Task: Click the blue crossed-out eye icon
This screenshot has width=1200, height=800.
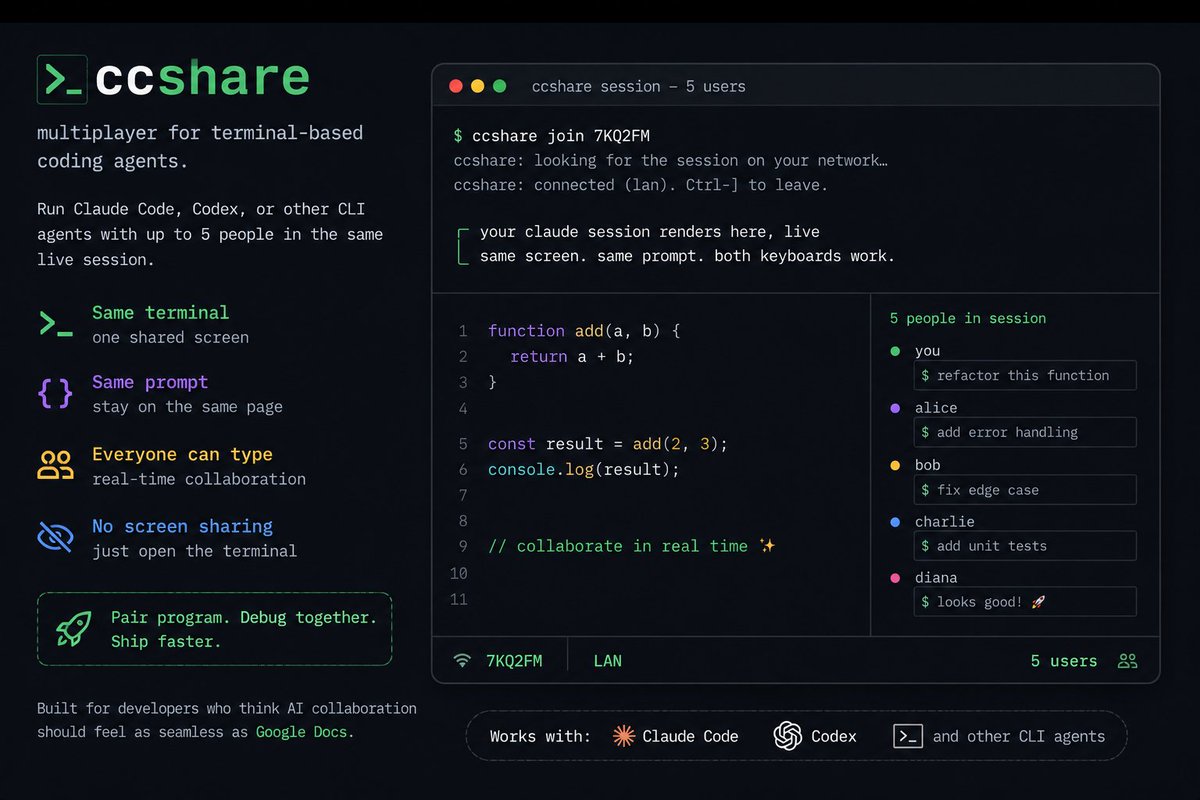Action: click(x=55, y=536)
